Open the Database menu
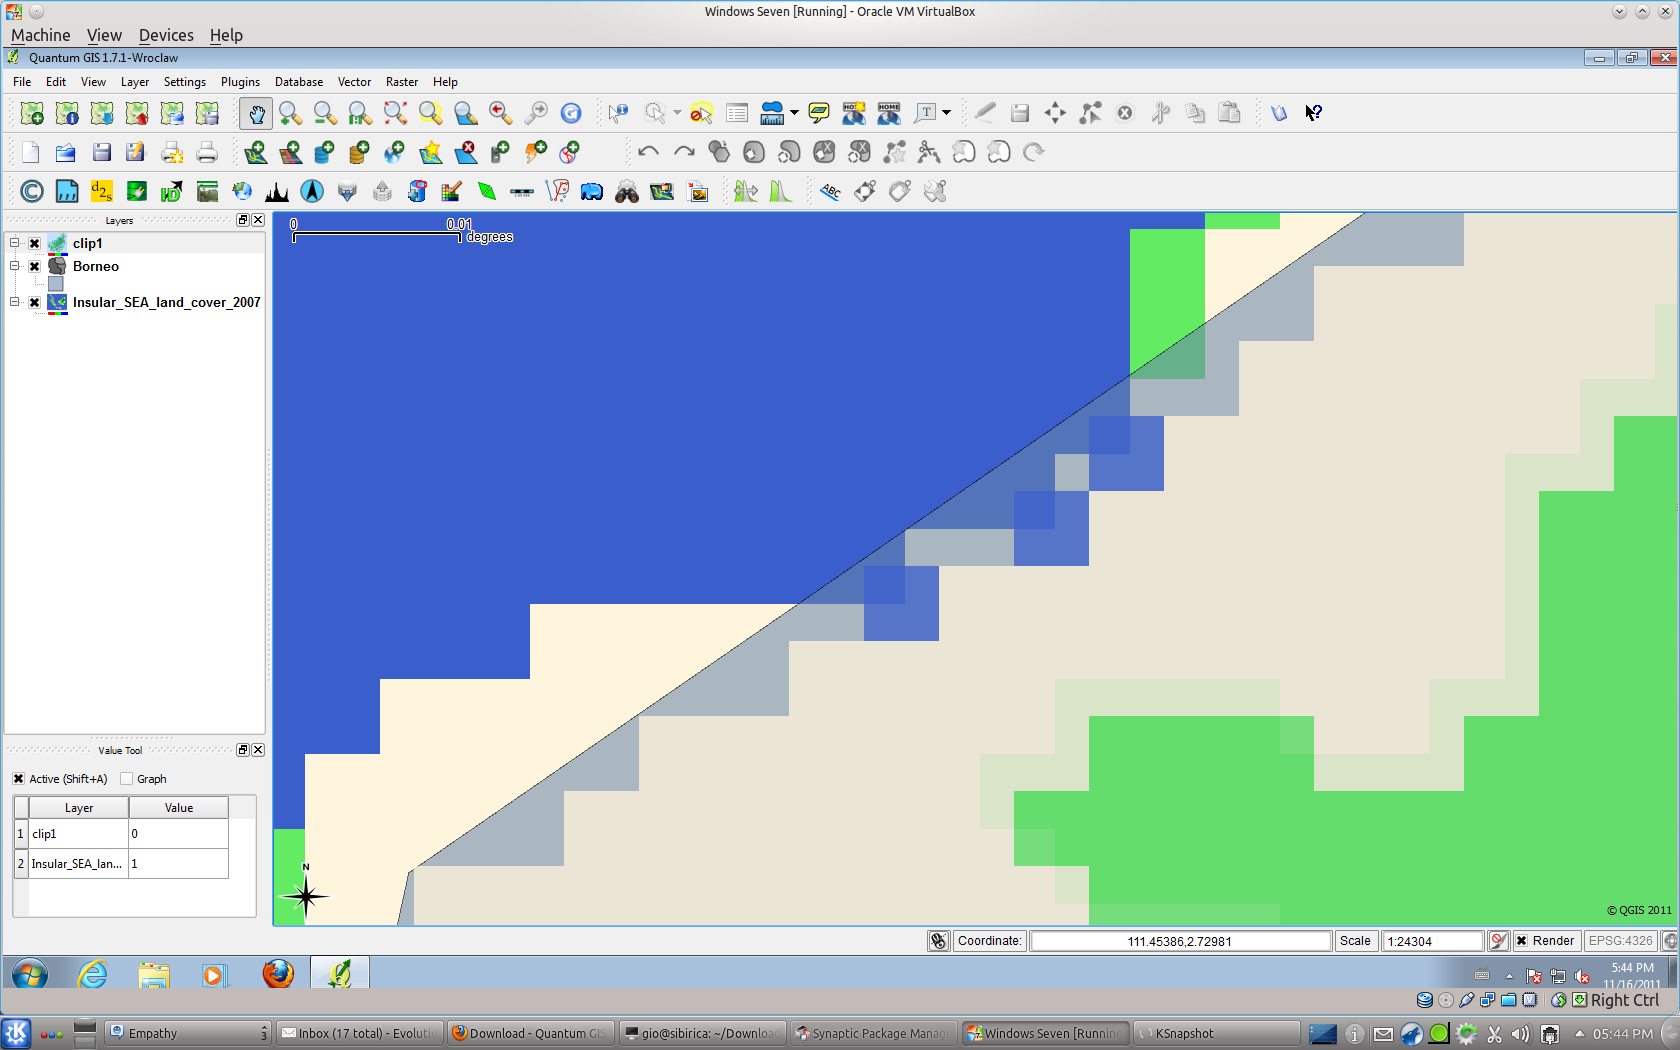 click(x=299, y=82)
